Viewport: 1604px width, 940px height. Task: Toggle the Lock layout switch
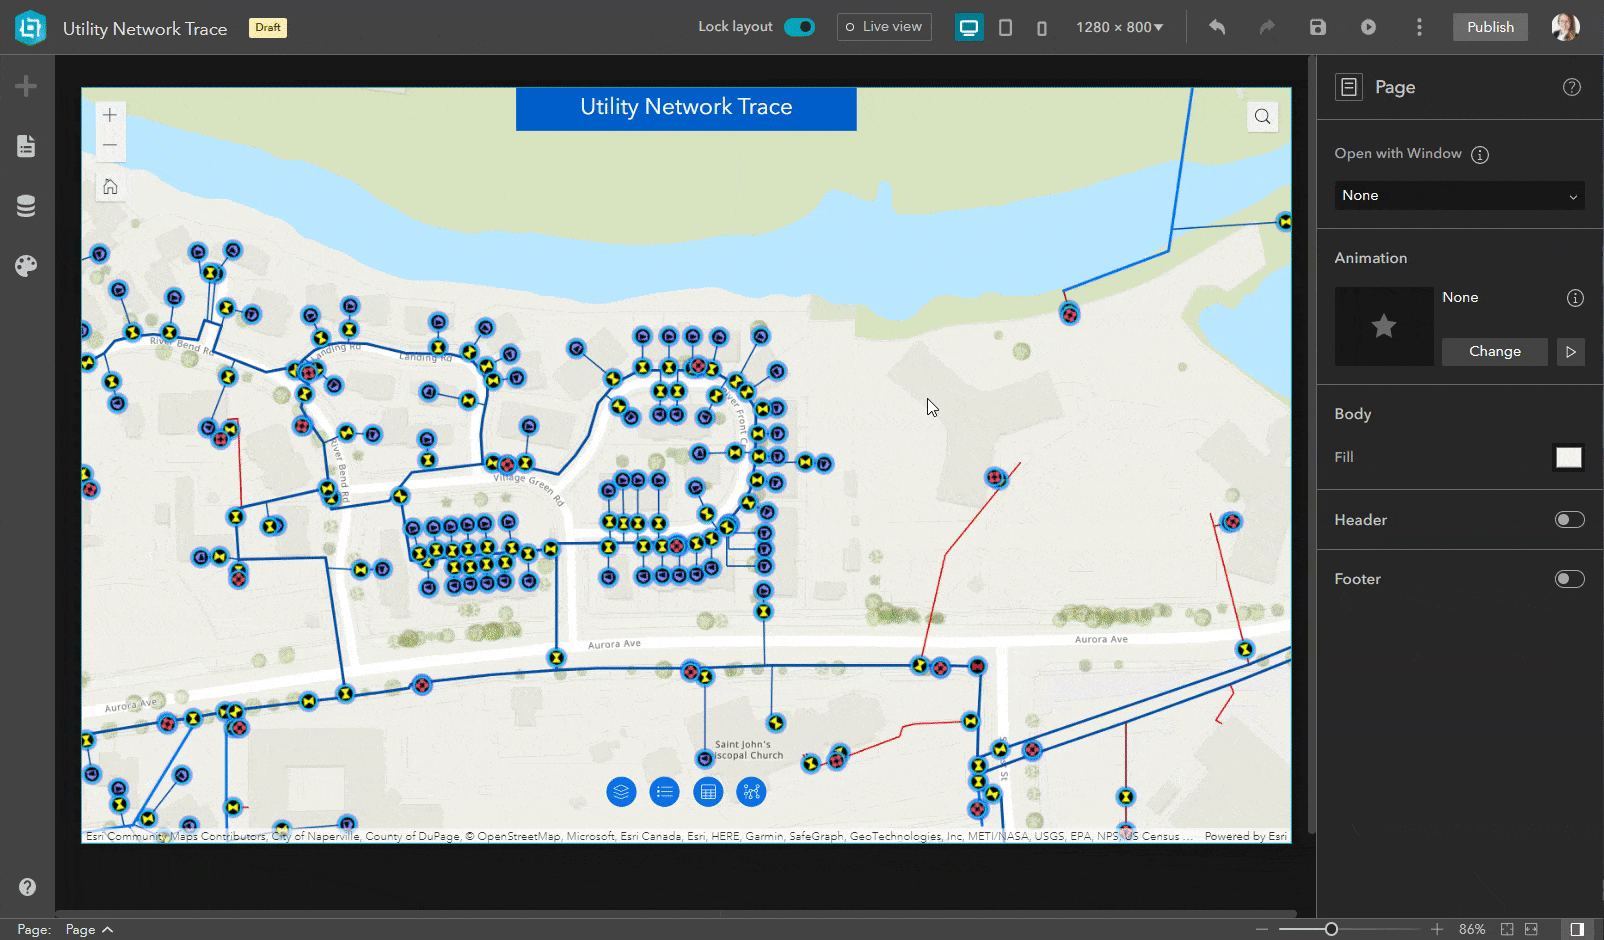point(799,27)
